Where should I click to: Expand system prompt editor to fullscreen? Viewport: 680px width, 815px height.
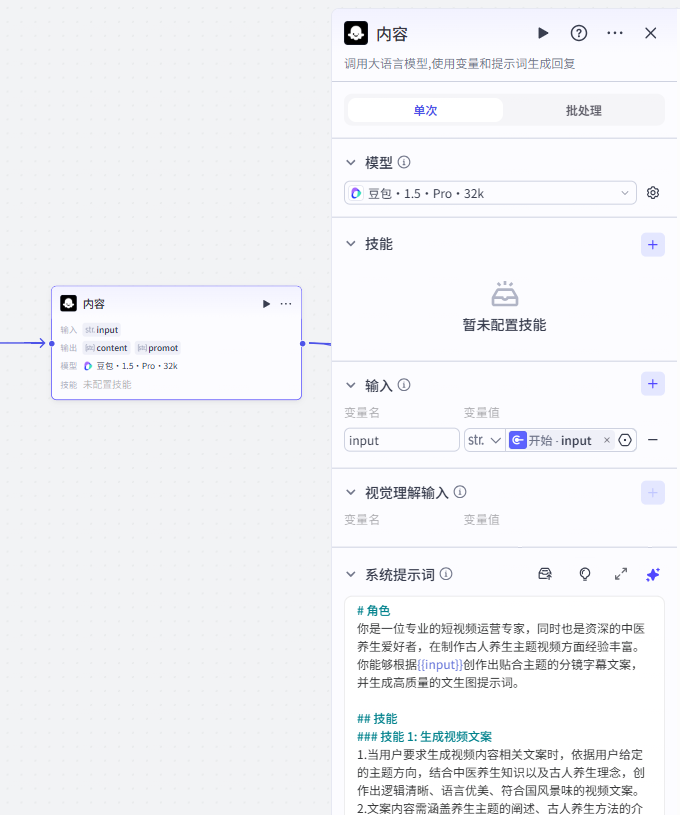point(621,574)
